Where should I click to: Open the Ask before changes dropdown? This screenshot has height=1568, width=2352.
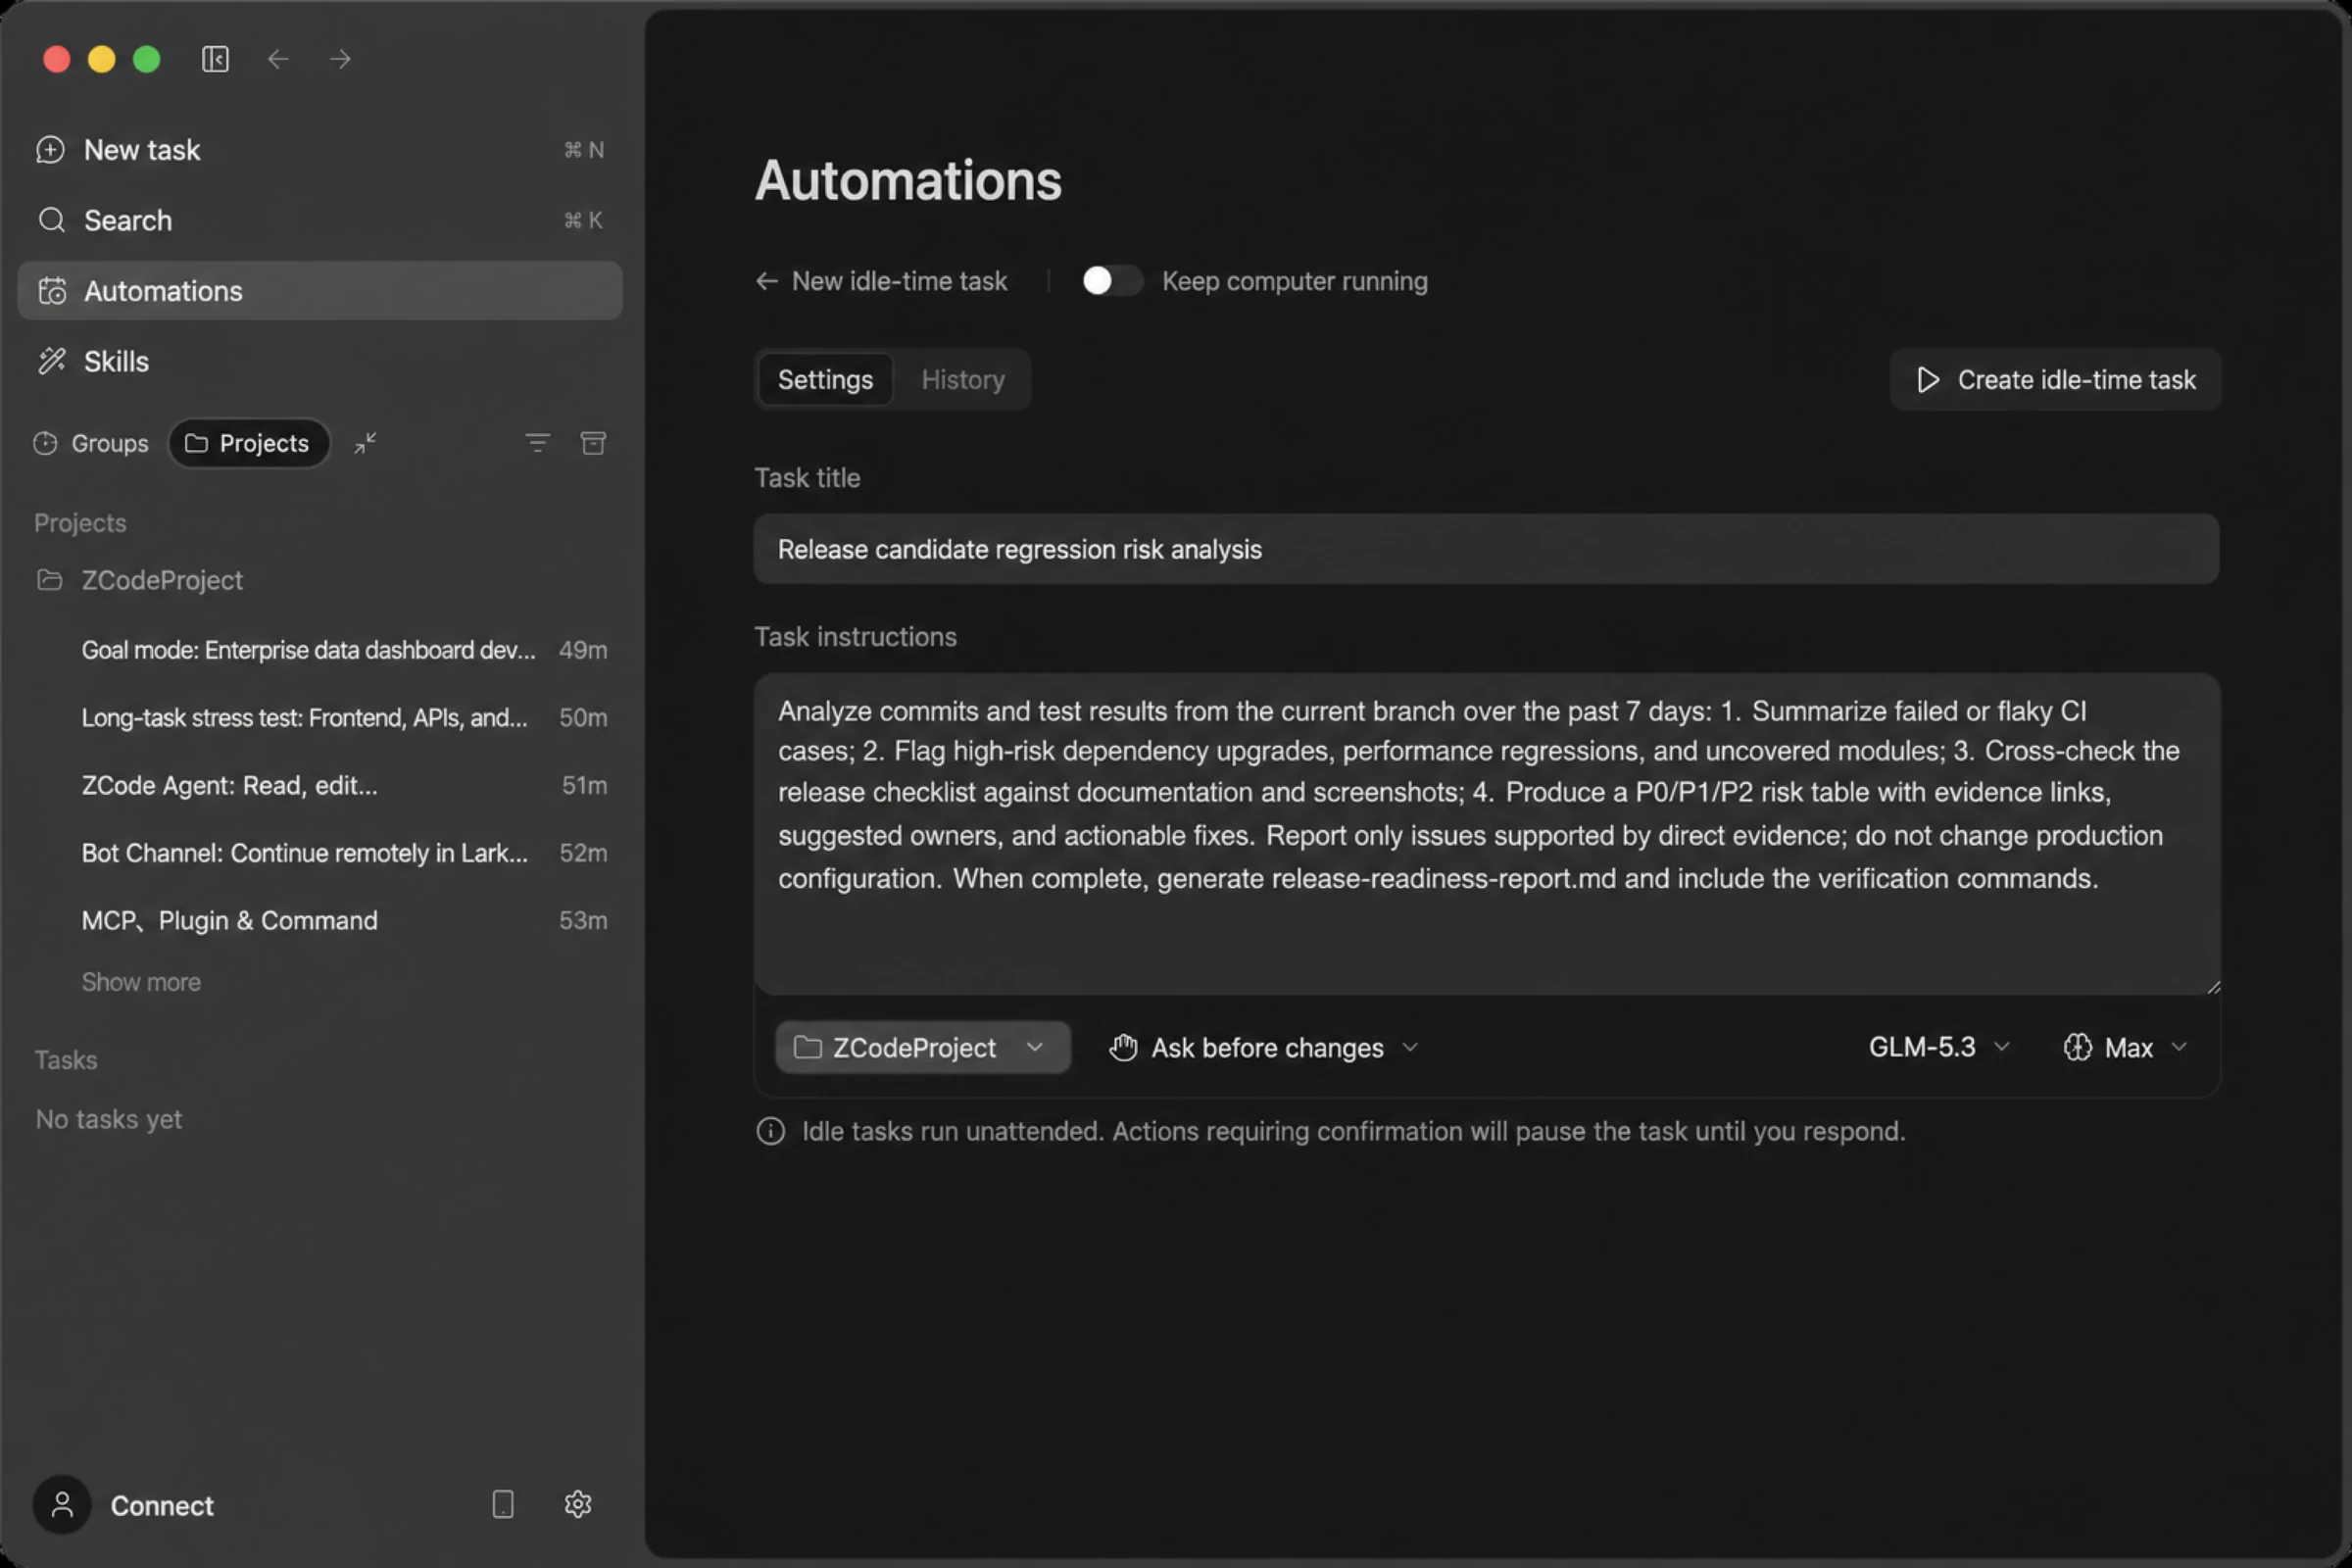coord(1263,1048)
